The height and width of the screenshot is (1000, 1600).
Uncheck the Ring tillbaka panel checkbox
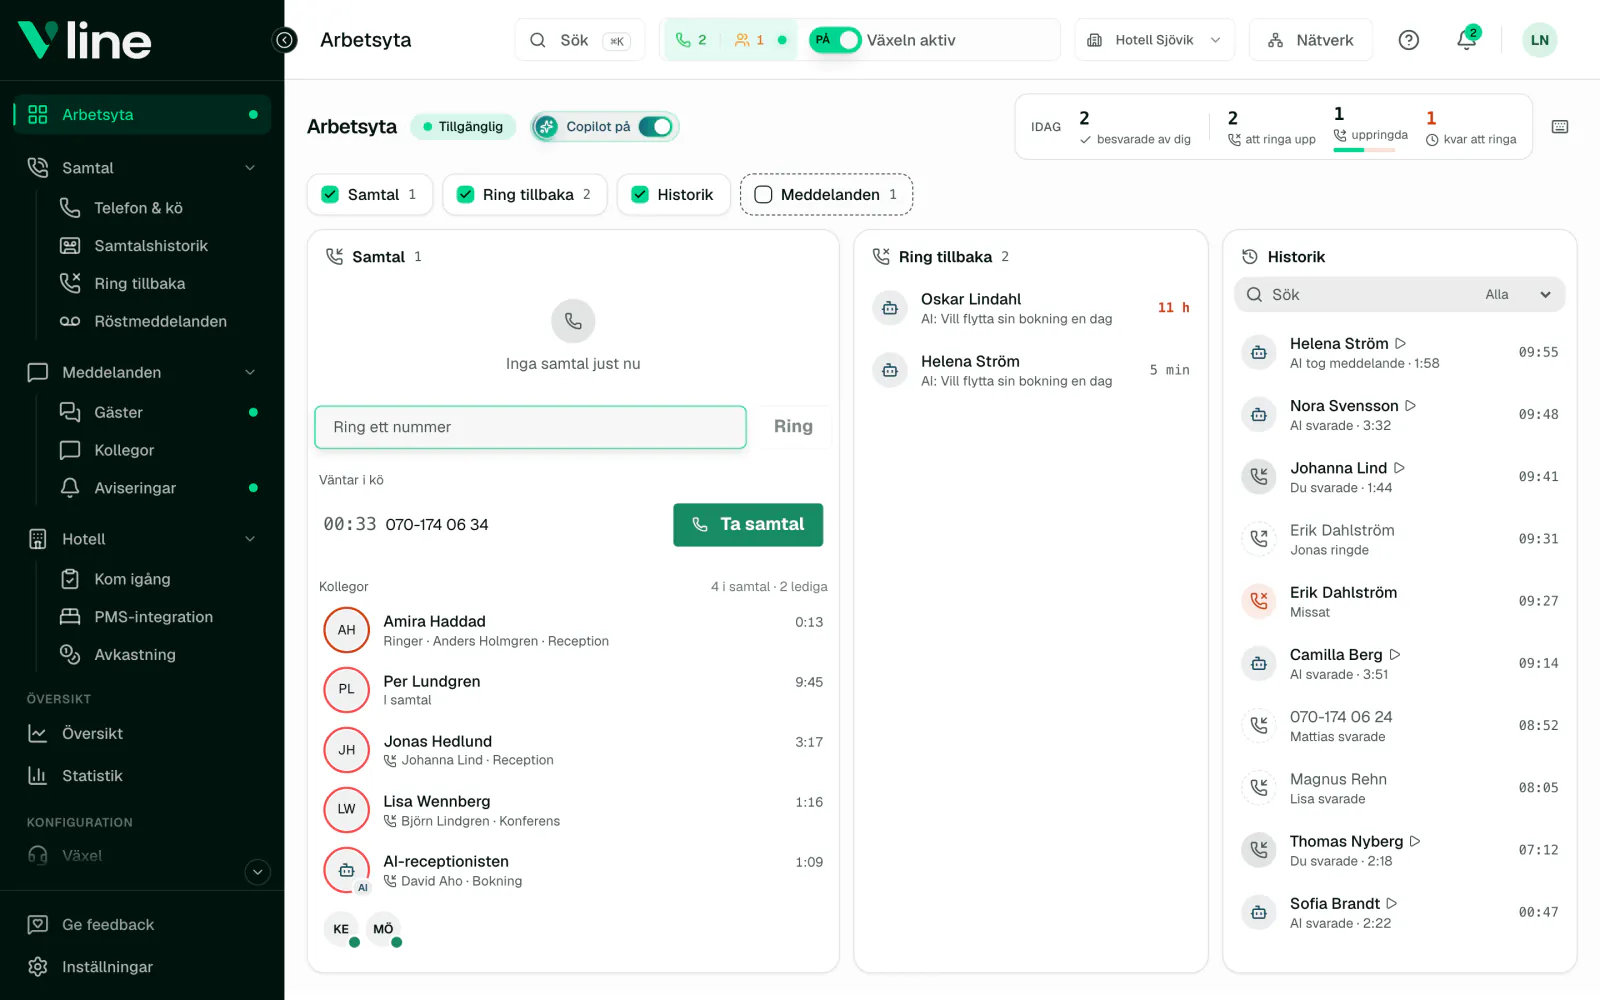pos(465,195)
